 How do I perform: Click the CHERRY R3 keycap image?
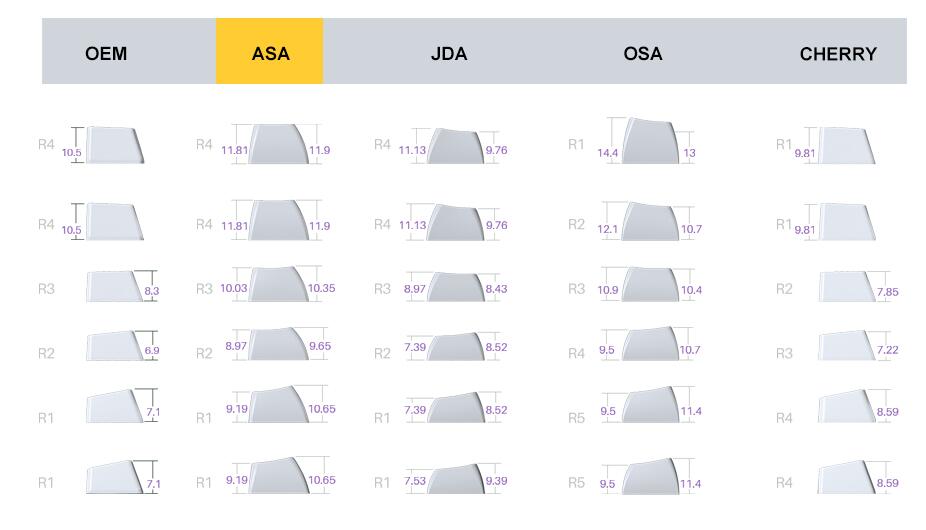846,346
